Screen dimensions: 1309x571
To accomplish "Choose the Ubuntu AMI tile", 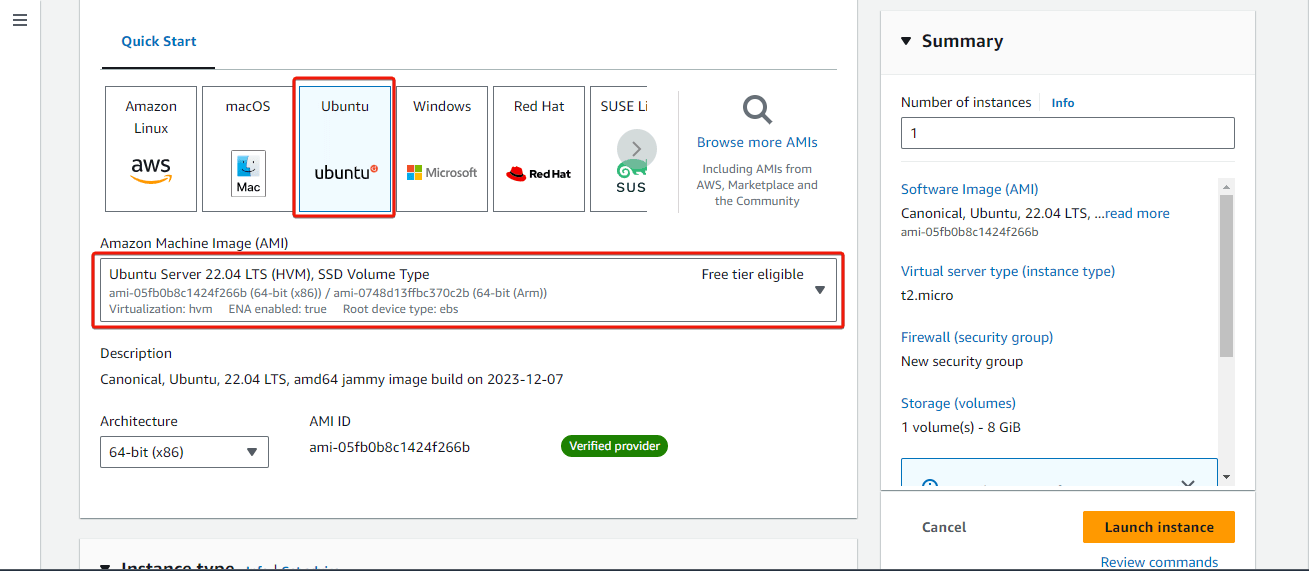I will 345,149.
